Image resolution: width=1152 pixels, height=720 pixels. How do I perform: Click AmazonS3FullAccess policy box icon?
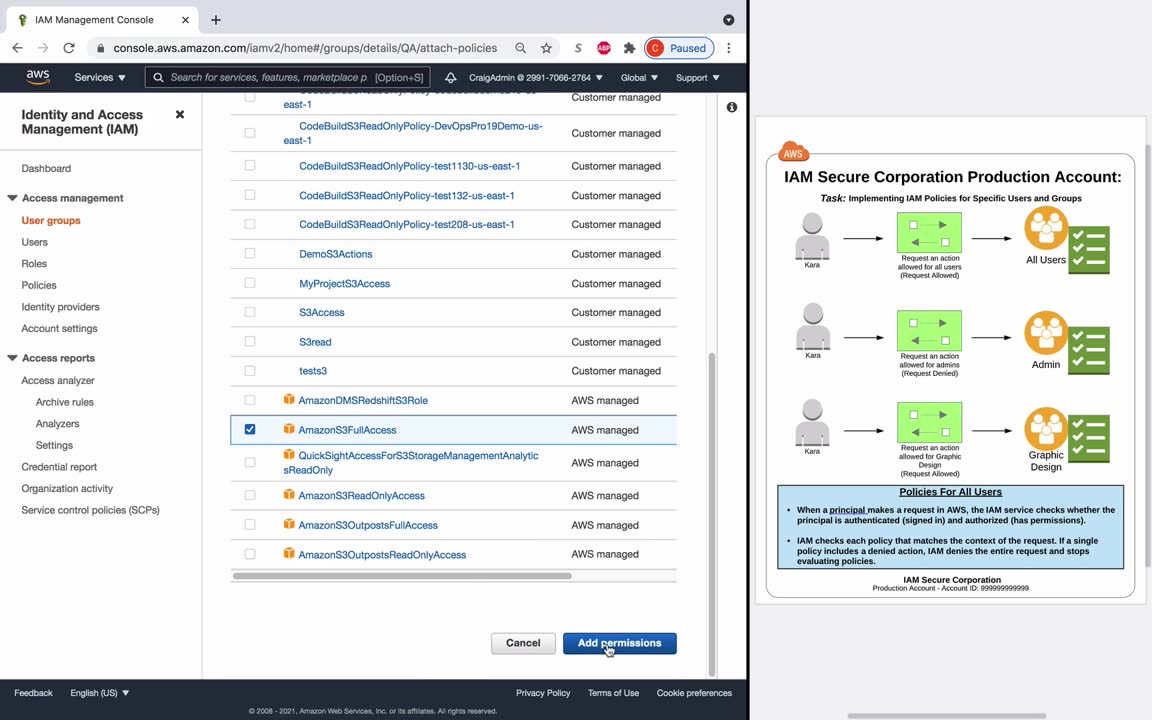click(x=289, y=428)
